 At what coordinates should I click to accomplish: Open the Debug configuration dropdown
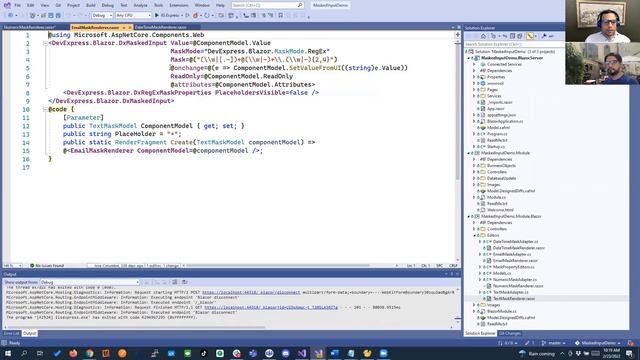[x=102, y=15]
